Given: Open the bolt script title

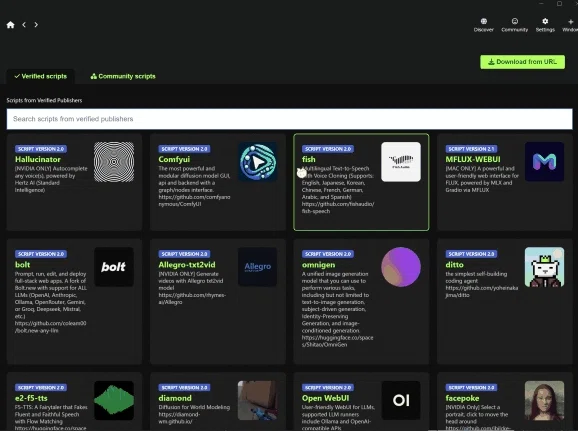Looking at the screenshot, I should [22, 265].
